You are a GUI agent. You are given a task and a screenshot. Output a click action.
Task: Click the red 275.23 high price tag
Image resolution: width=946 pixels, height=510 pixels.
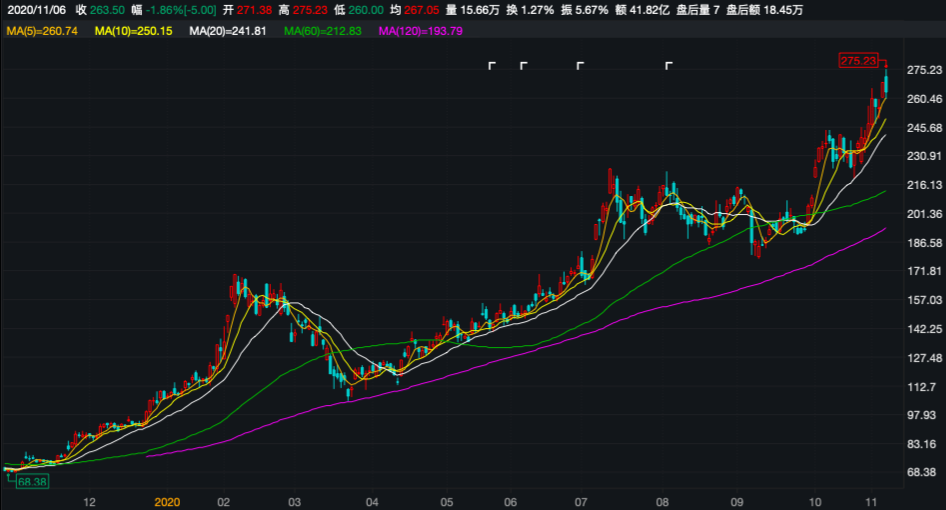(857, 62)
